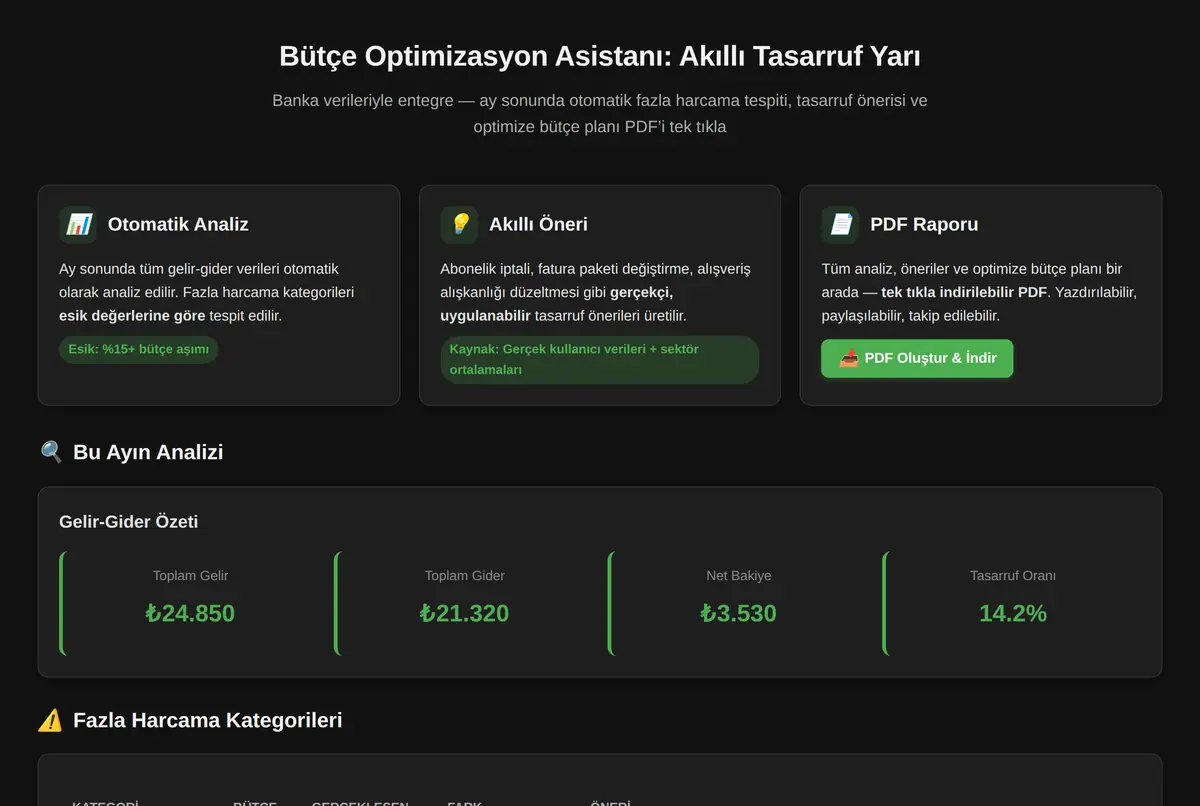Click the Otomatik Analiz card heading
1200x806 pixels.
point(178,225)
